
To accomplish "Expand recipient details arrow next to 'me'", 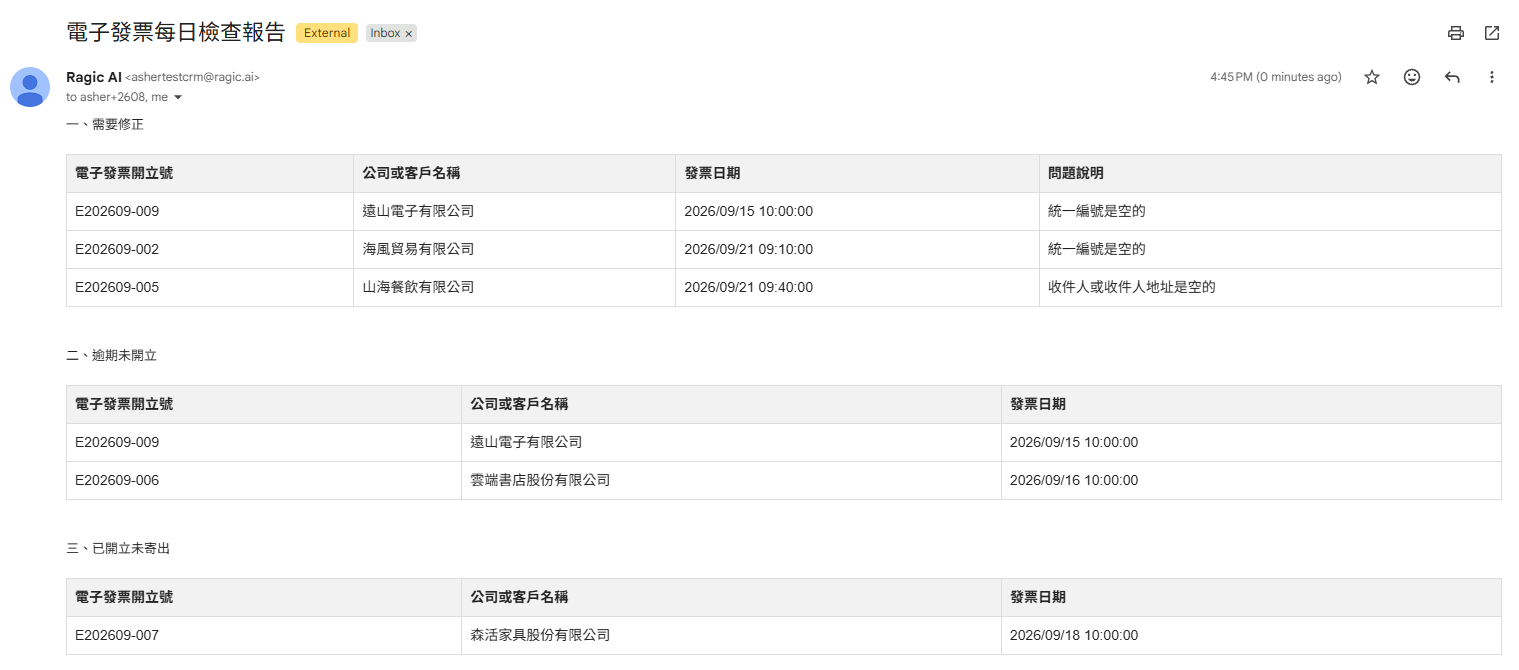I will pos(178,97).
